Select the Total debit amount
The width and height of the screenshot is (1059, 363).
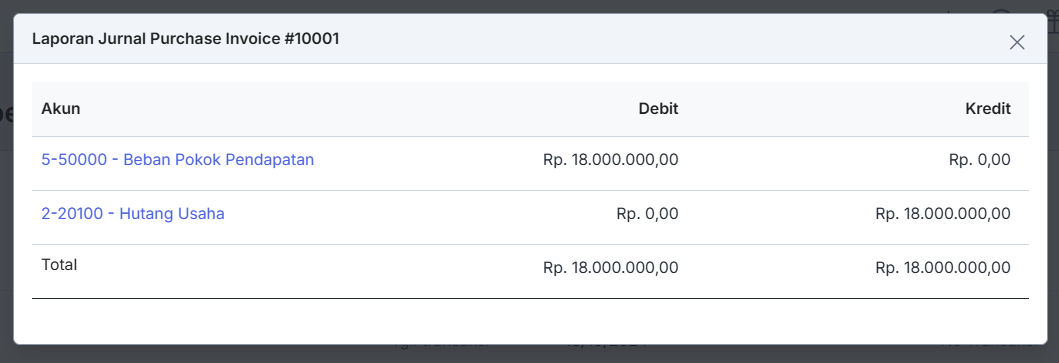611,268
